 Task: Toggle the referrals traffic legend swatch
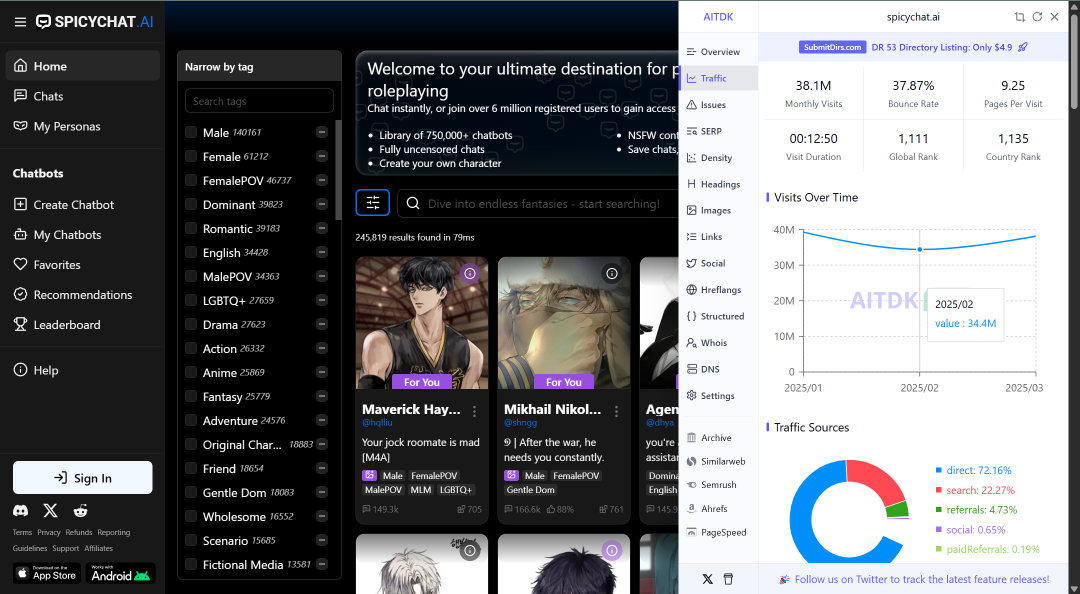pos(938,510)
